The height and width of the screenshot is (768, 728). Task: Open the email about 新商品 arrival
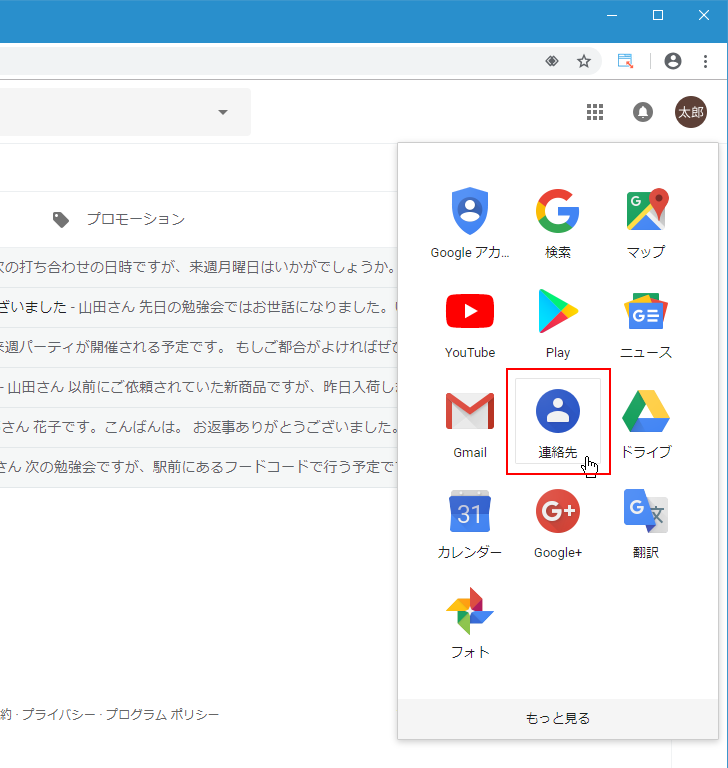[198, 387]
